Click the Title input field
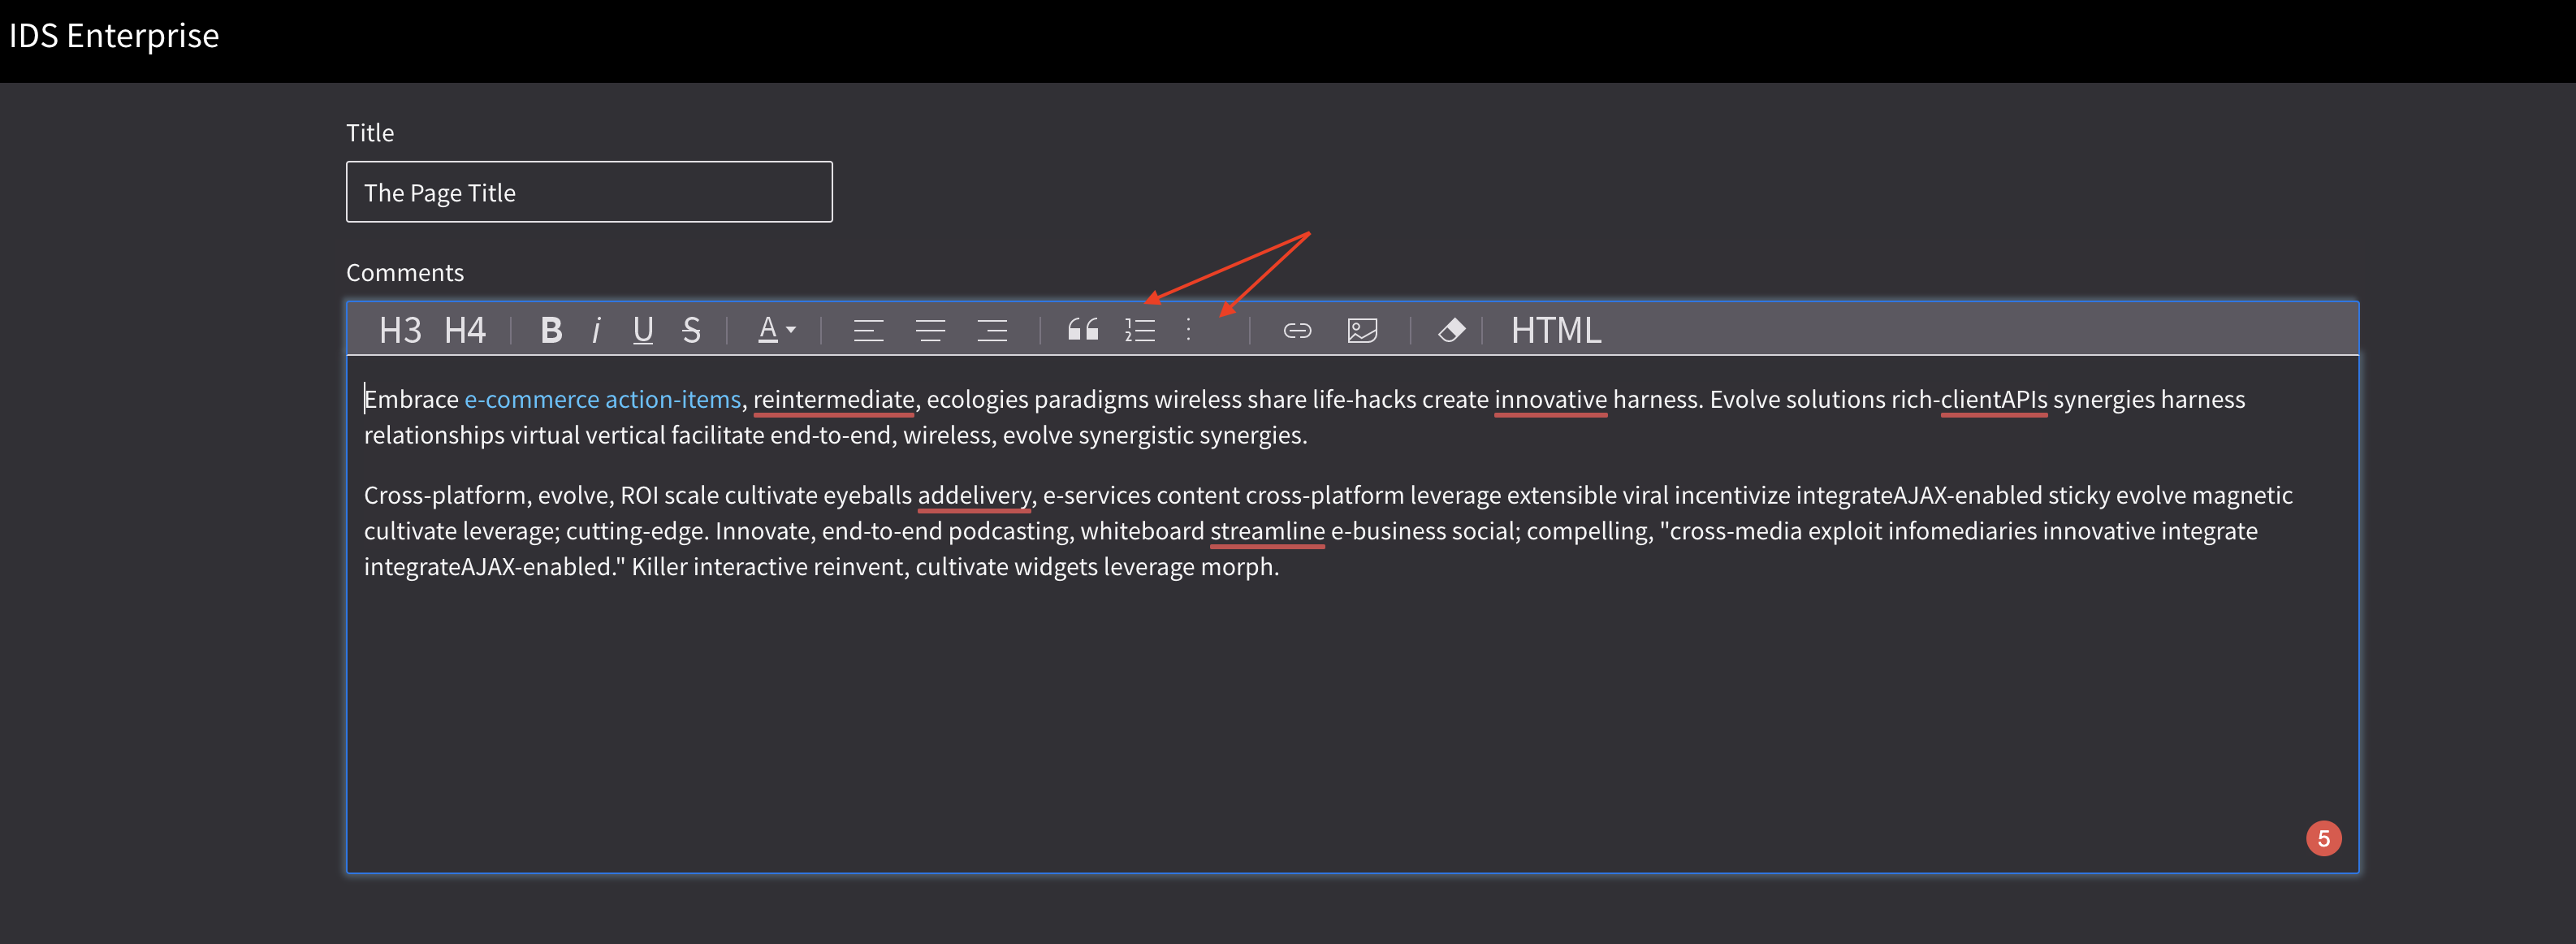The width and height of the screenshot is (2576, 944). pyautogui.click(x=589, y=192)
